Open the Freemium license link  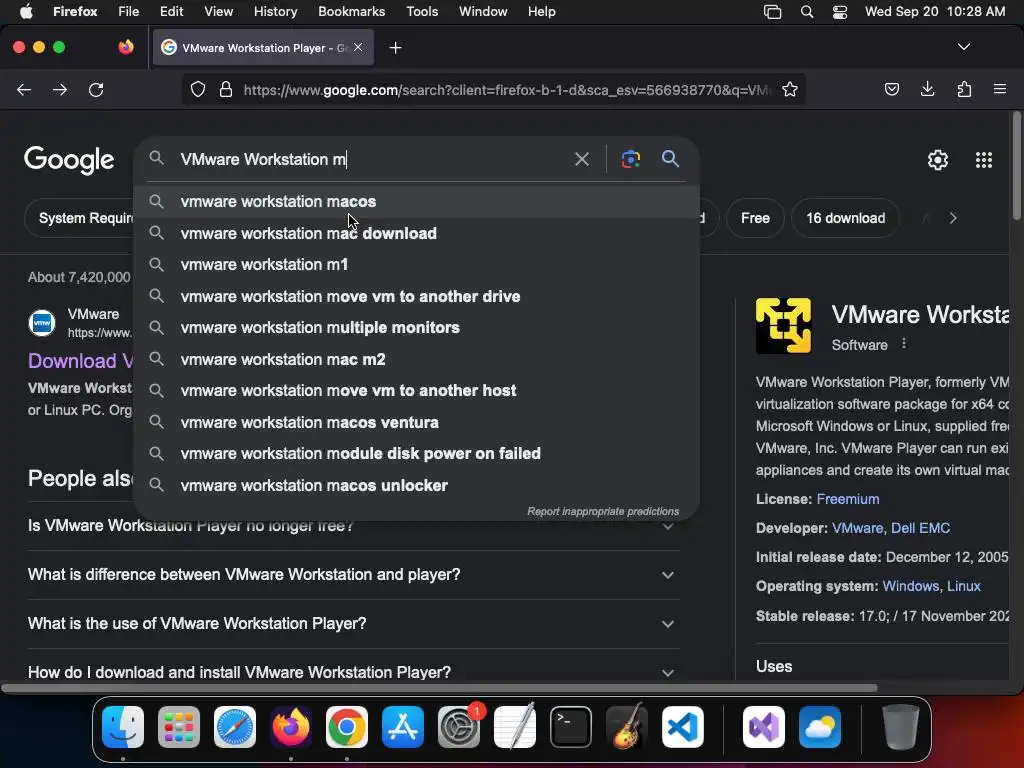point(848,499)
